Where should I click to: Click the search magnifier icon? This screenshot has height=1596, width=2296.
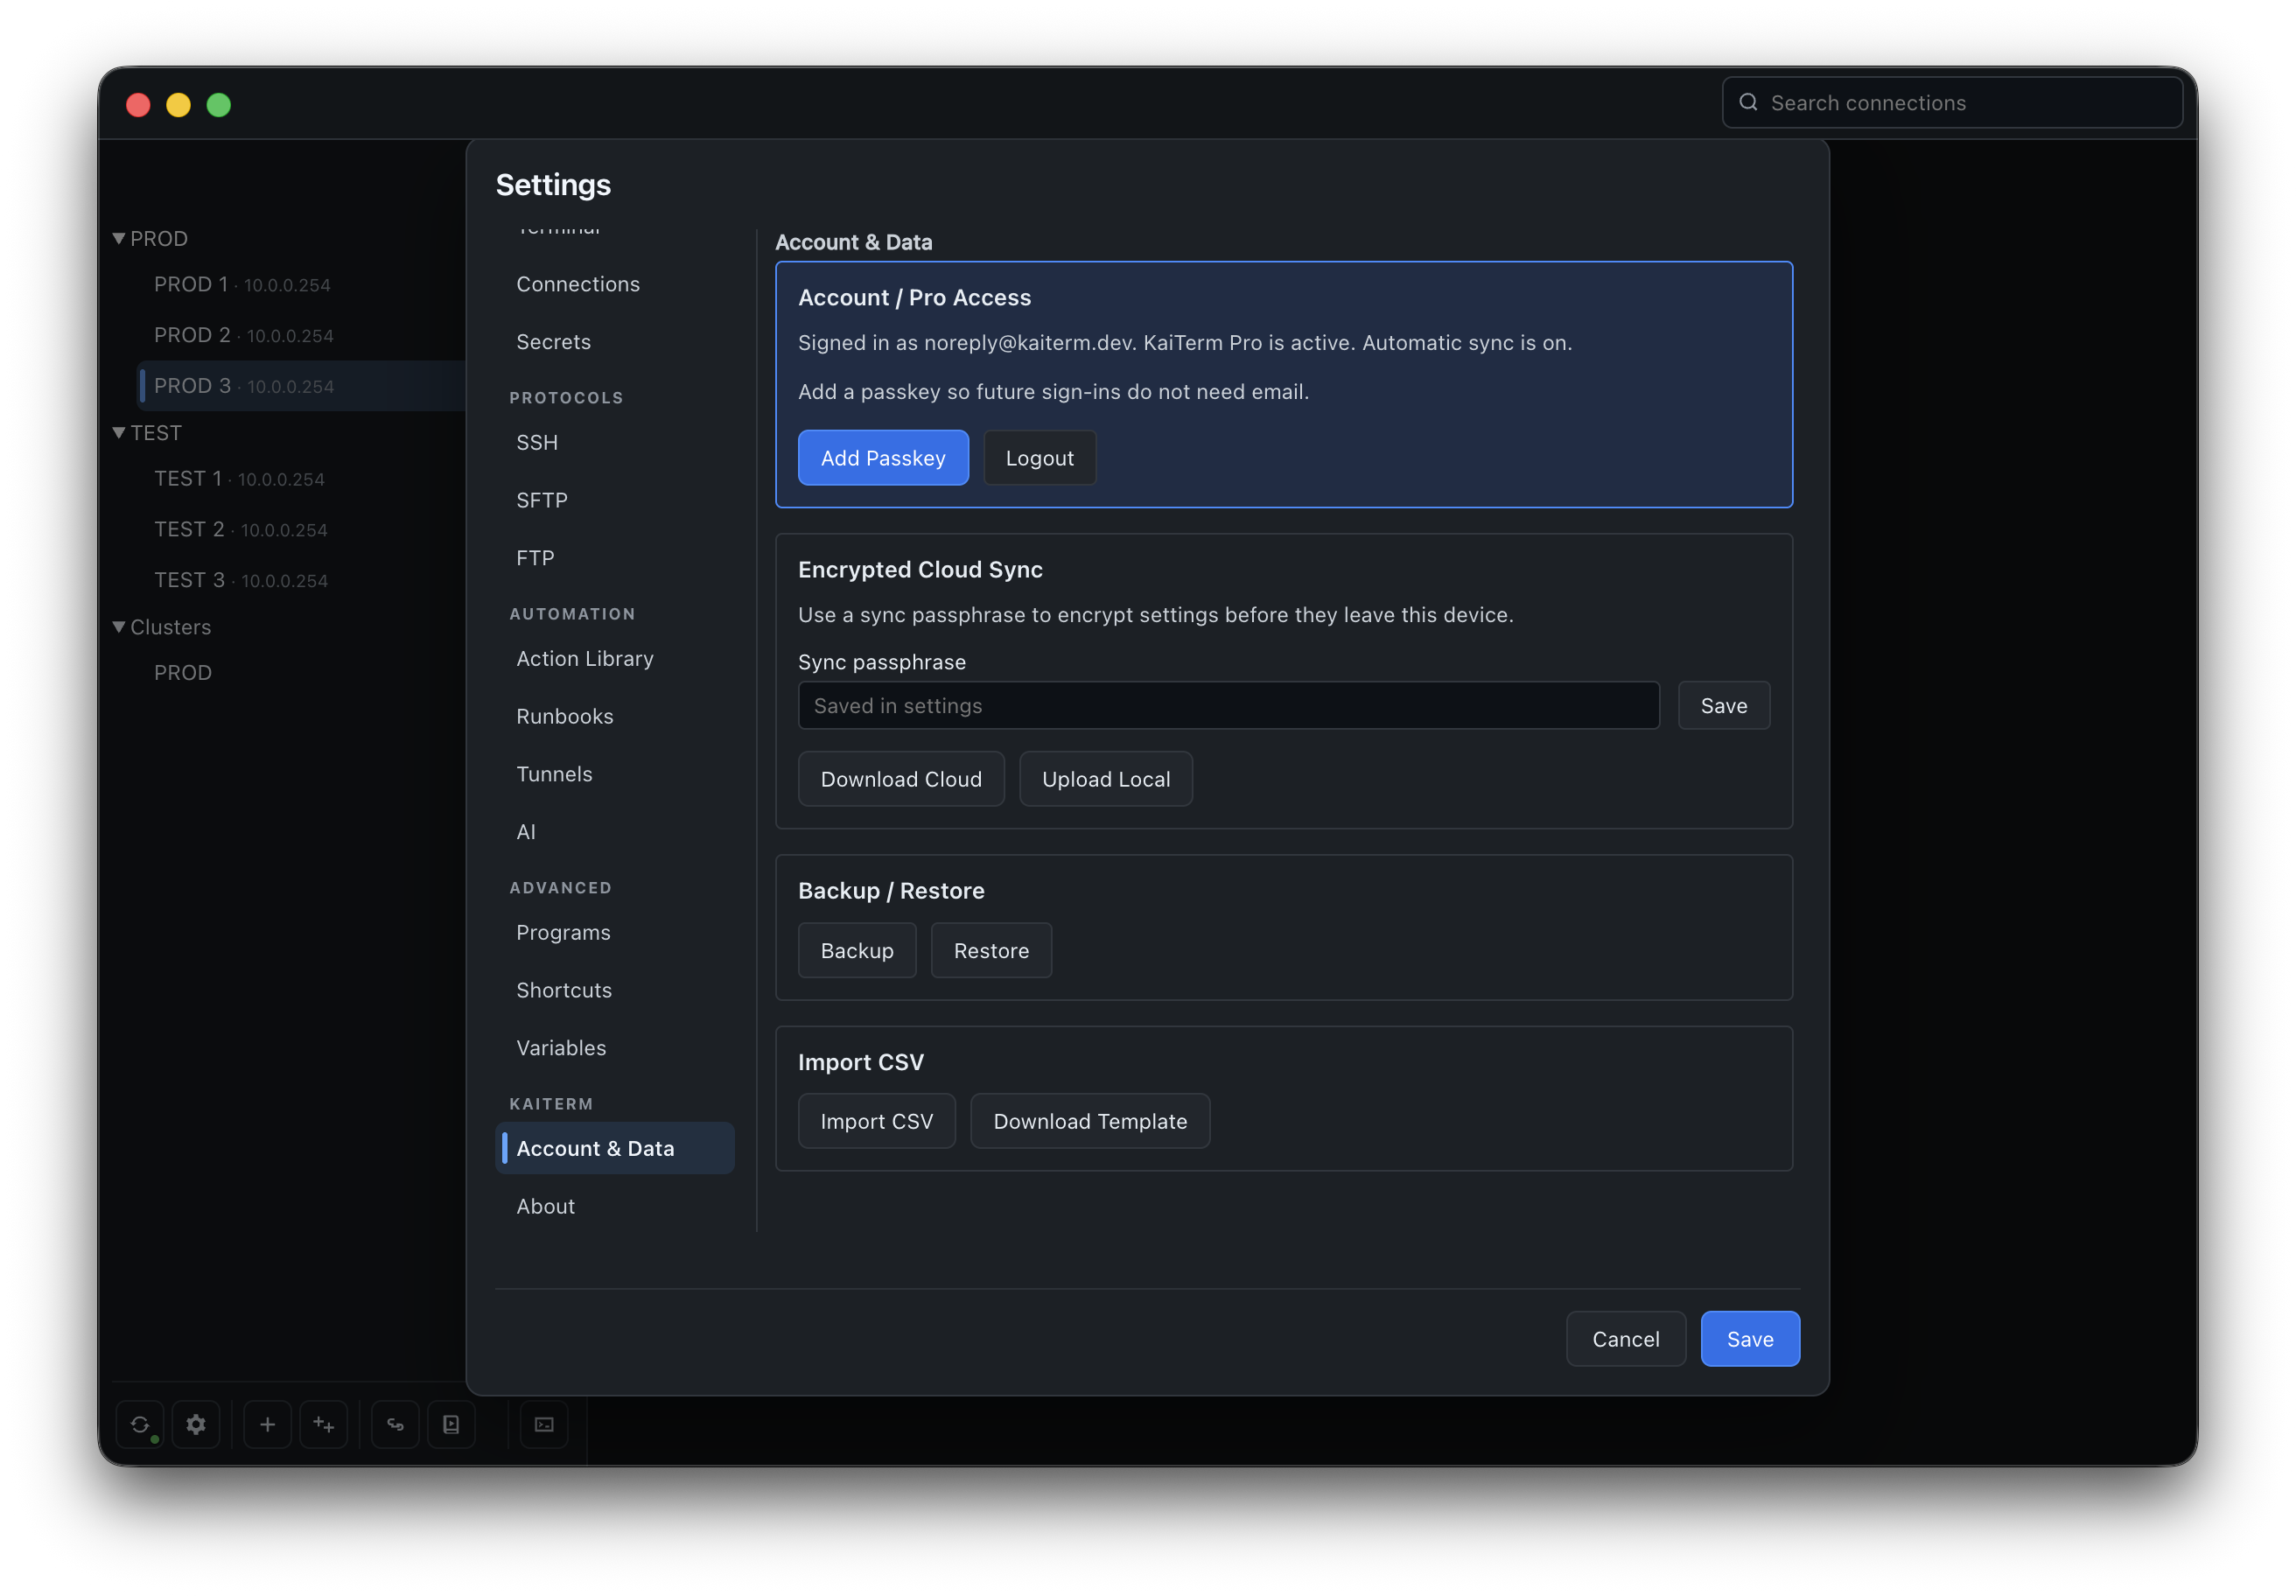1747,102
